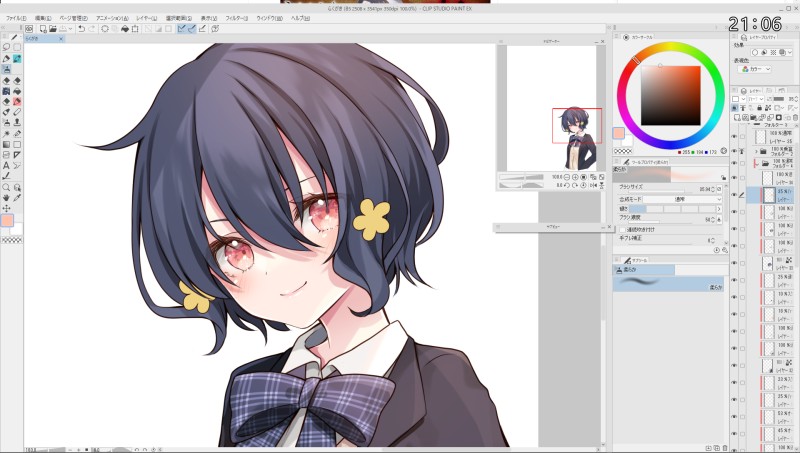Open the ウィンドウ menu
Image resolution: width=800 pixels, height=453 pixels.
[x=269, y=18]
